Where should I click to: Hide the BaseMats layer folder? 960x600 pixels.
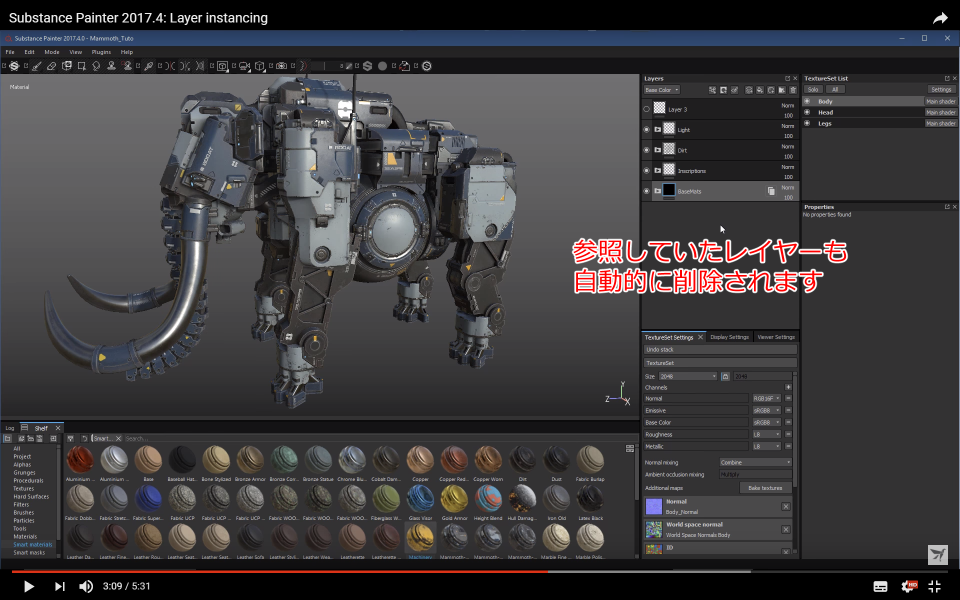point(647,191)
